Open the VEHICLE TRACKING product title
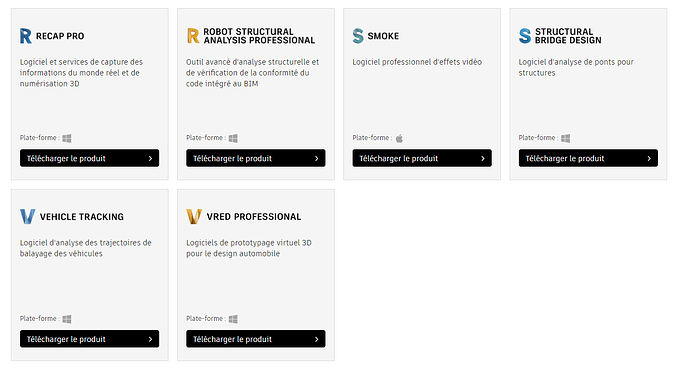690x386 pixels. point(82,217)
